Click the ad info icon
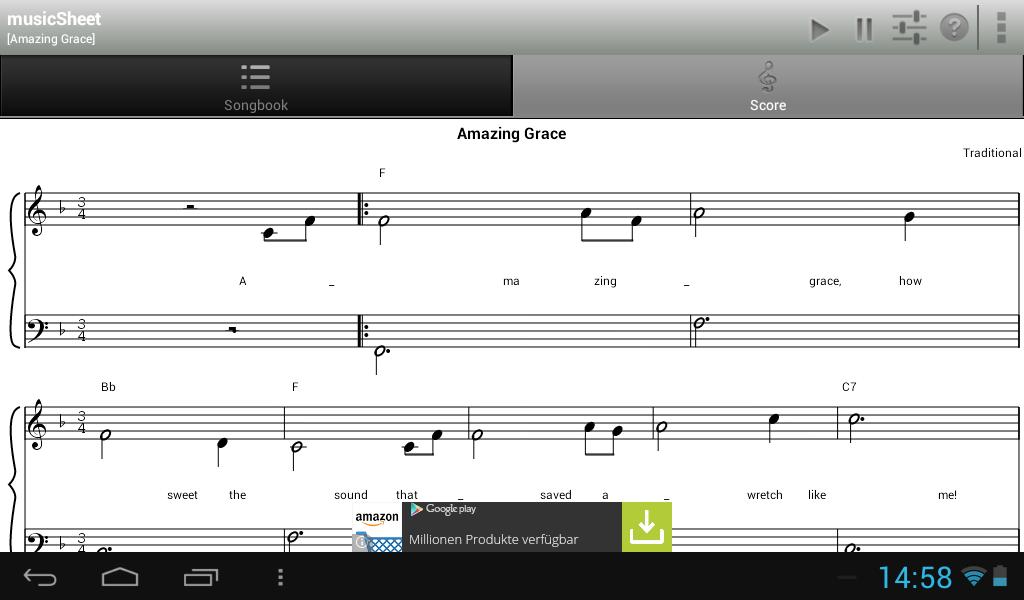 pyautogui.click(x=360, y=543)
